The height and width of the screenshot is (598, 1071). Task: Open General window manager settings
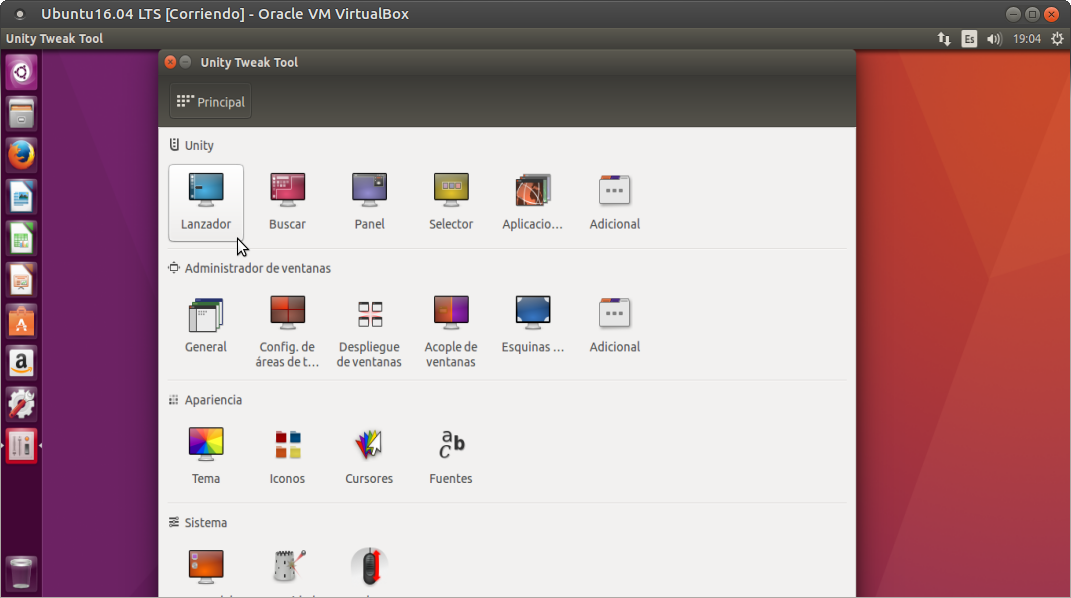point(206,326)
